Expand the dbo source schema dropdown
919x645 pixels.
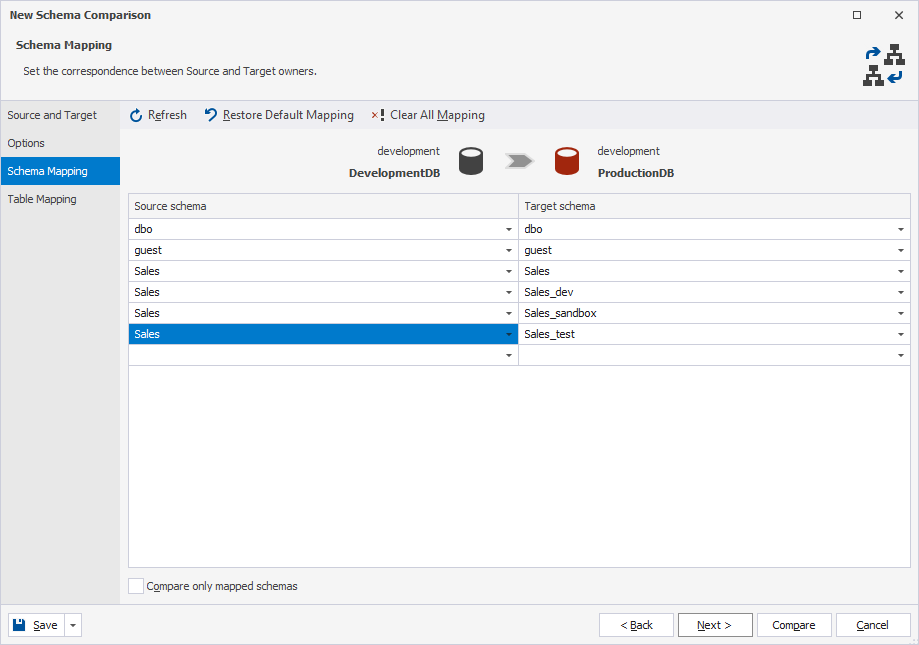click(x=508, y=229)
